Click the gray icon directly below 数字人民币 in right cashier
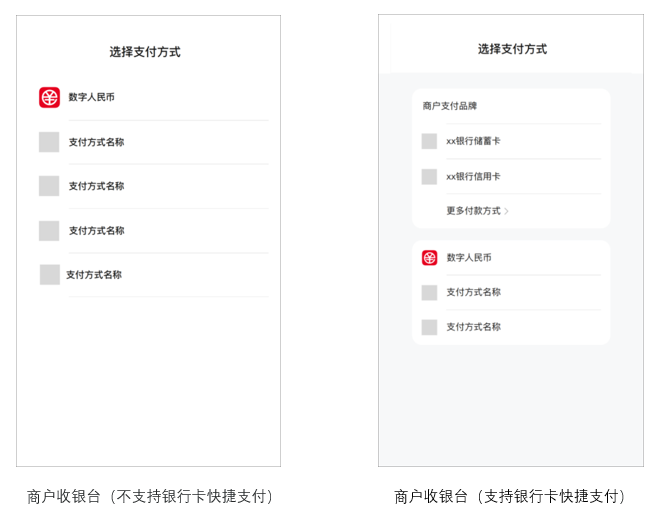The image size is (661, 519). click(x=429, y=292)
